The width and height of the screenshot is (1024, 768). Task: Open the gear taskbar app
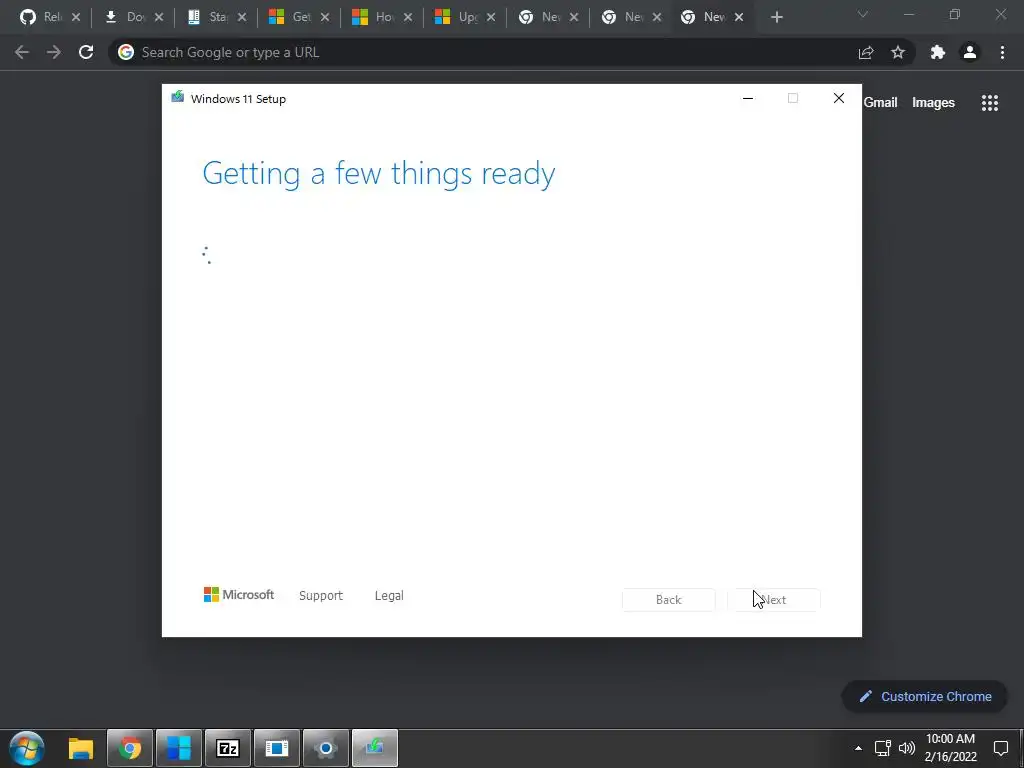[325, 748]
